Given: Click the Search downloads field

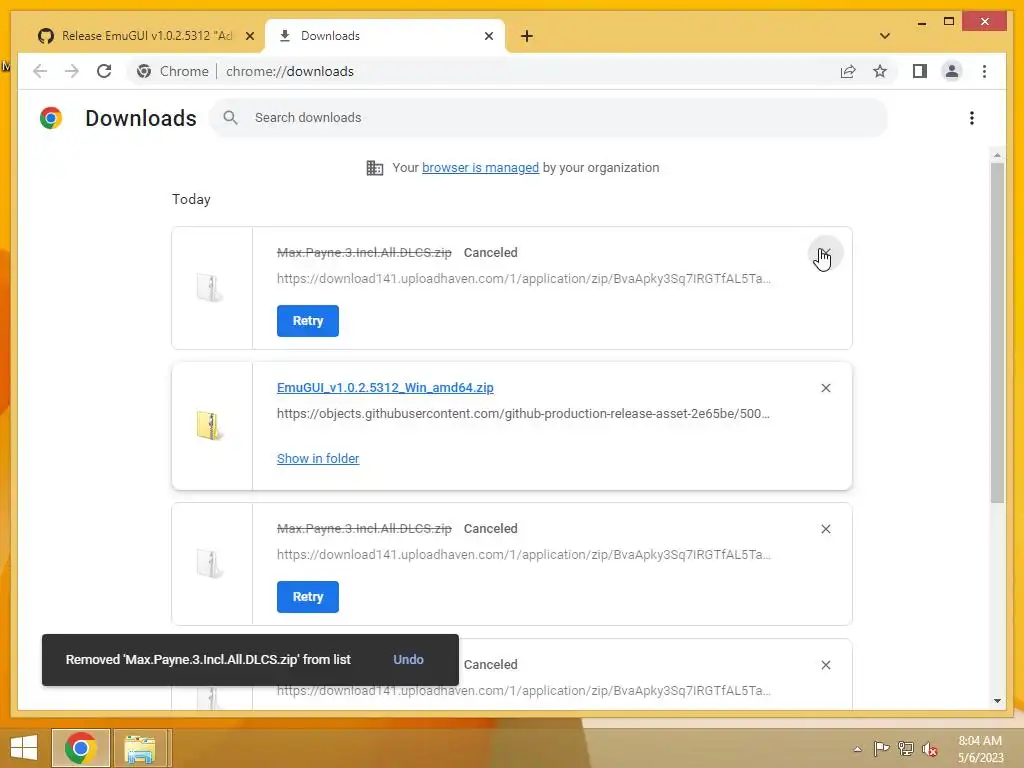Looking at the screenshot, I should (549, 118).
